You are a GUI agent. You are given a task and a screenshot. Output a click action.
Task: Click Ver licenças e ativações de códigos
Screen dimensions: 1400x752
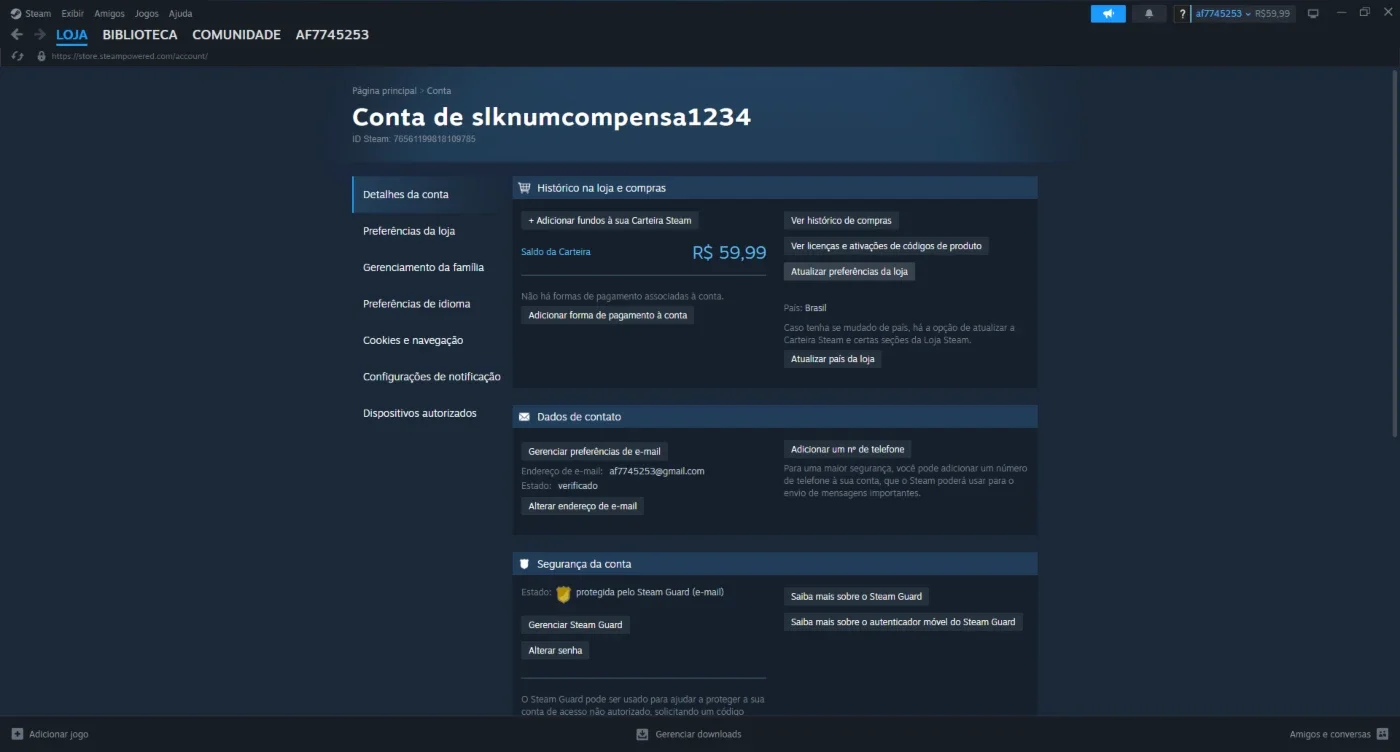(886, 246)
